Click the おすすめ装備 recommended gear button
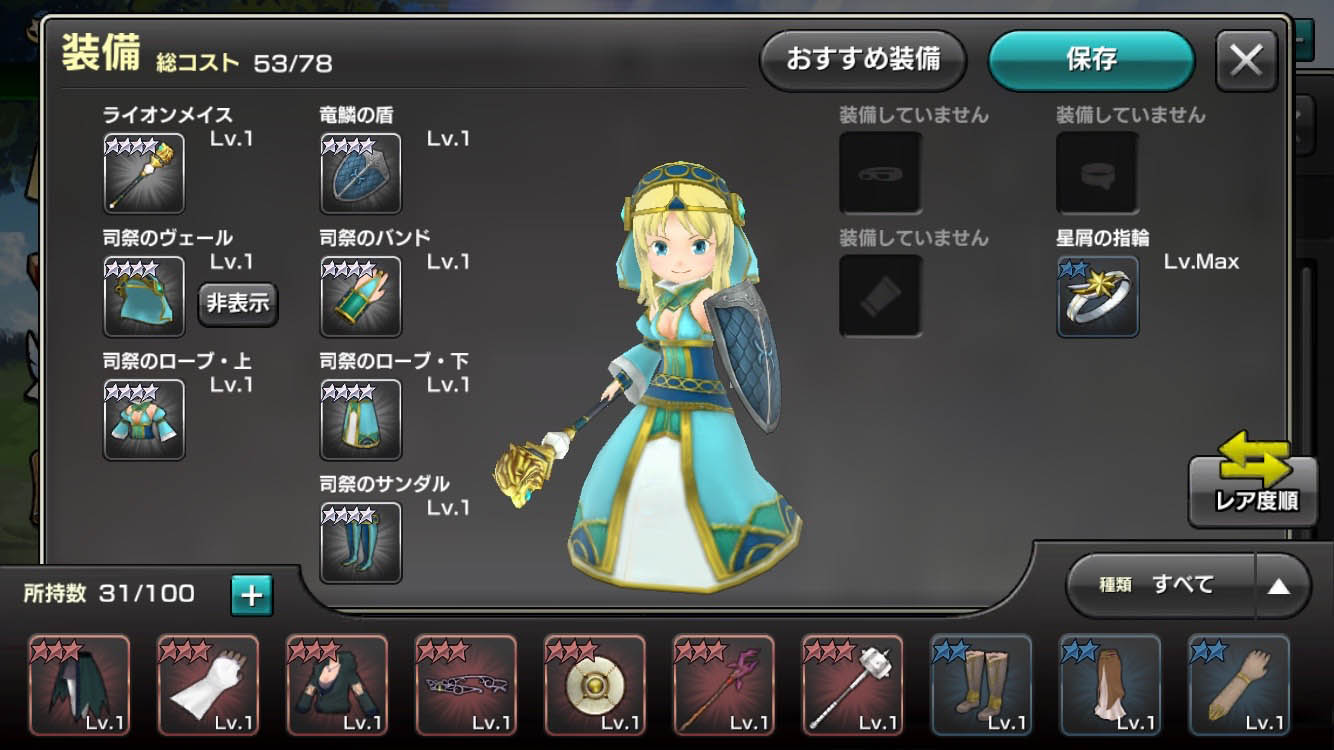This screenshot has width=1334, height=750. 863,60
